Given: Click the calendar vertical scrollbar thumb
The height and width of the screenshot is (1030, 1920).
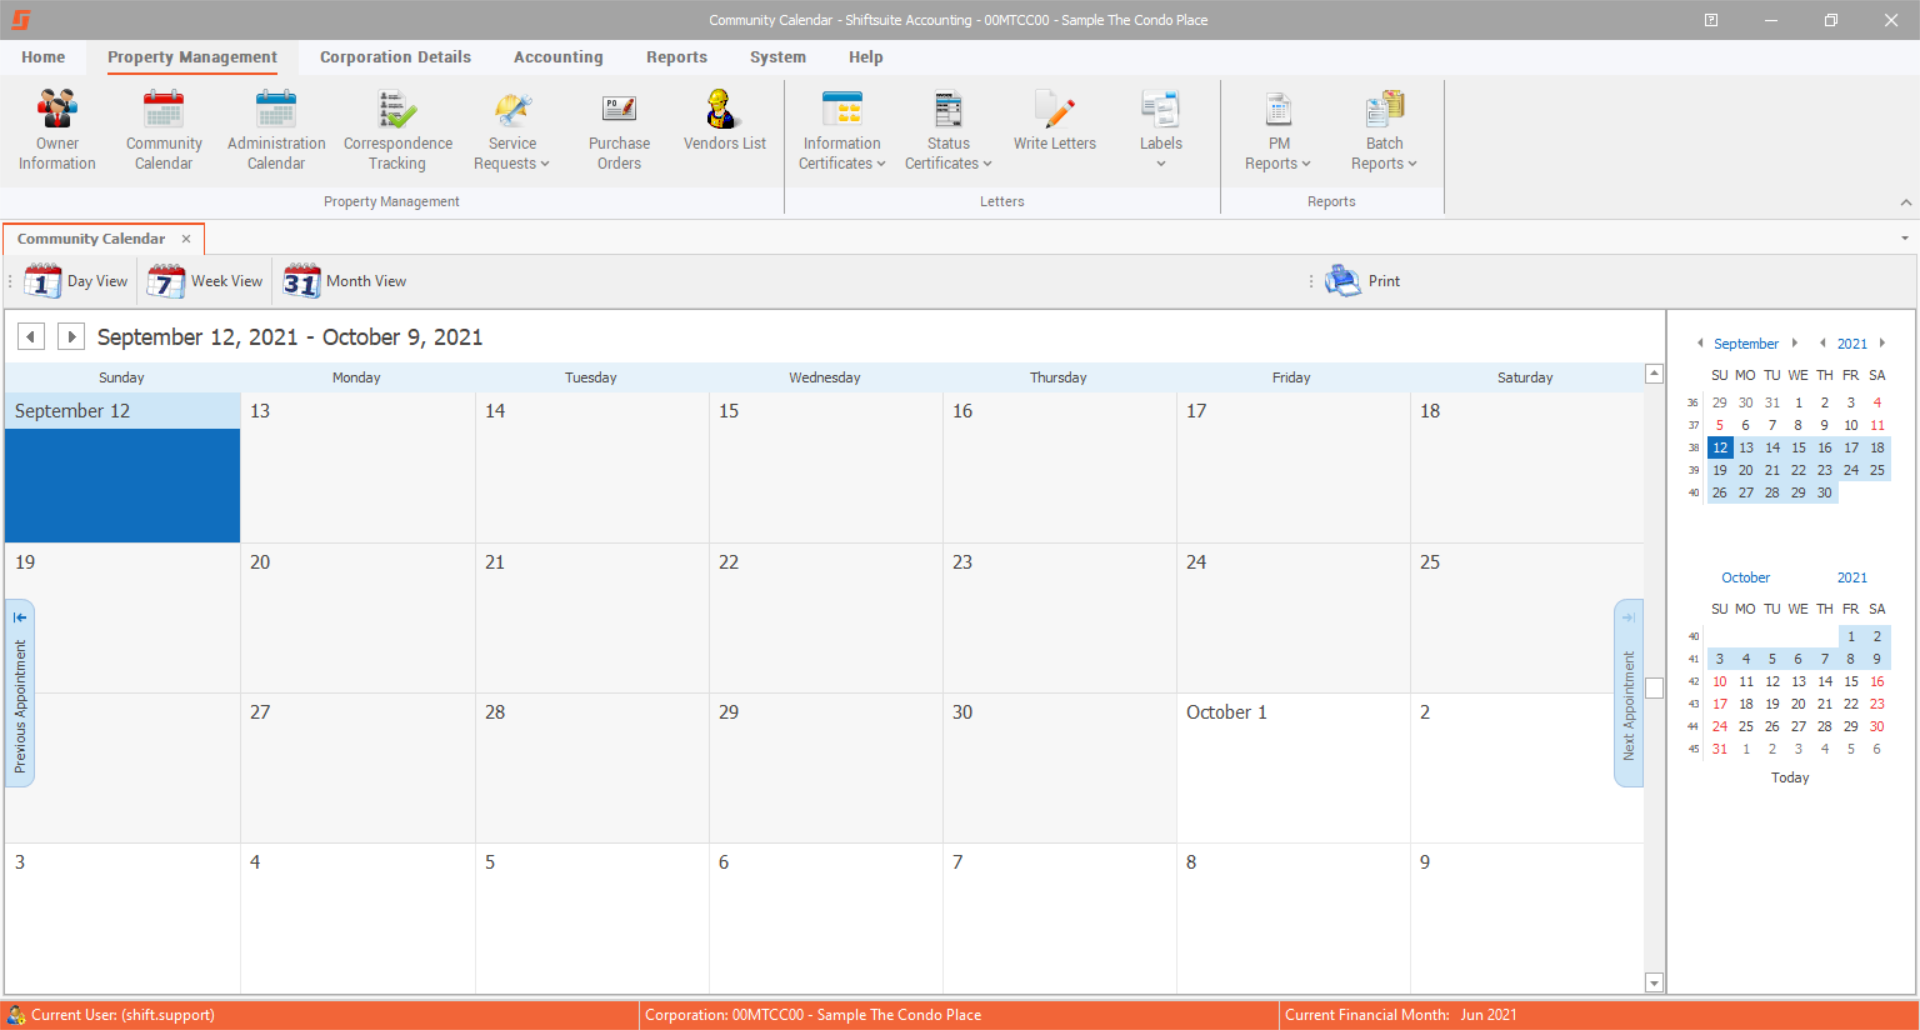Looking at the screenshot, I should (1654, 688).
